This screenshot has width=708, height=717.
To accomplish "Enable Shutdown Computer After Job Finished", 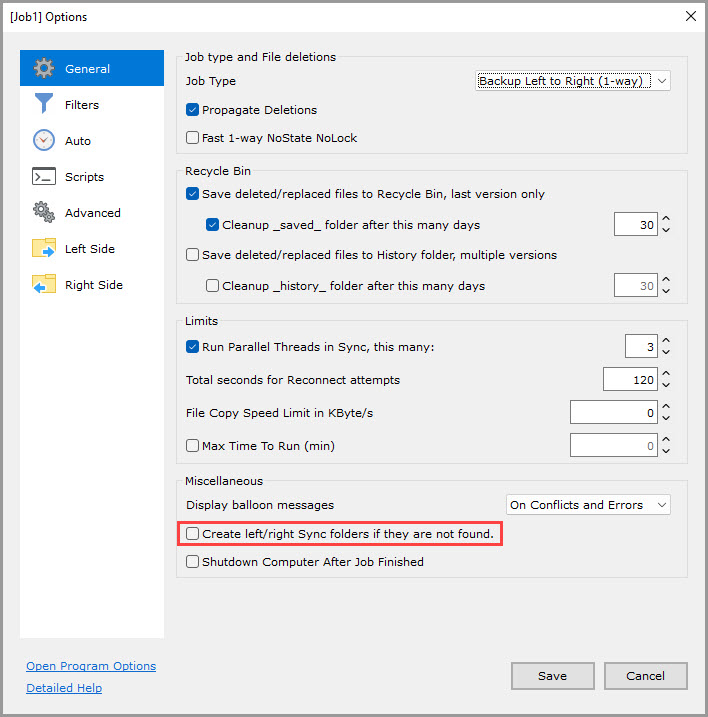I will coord(193,562).
